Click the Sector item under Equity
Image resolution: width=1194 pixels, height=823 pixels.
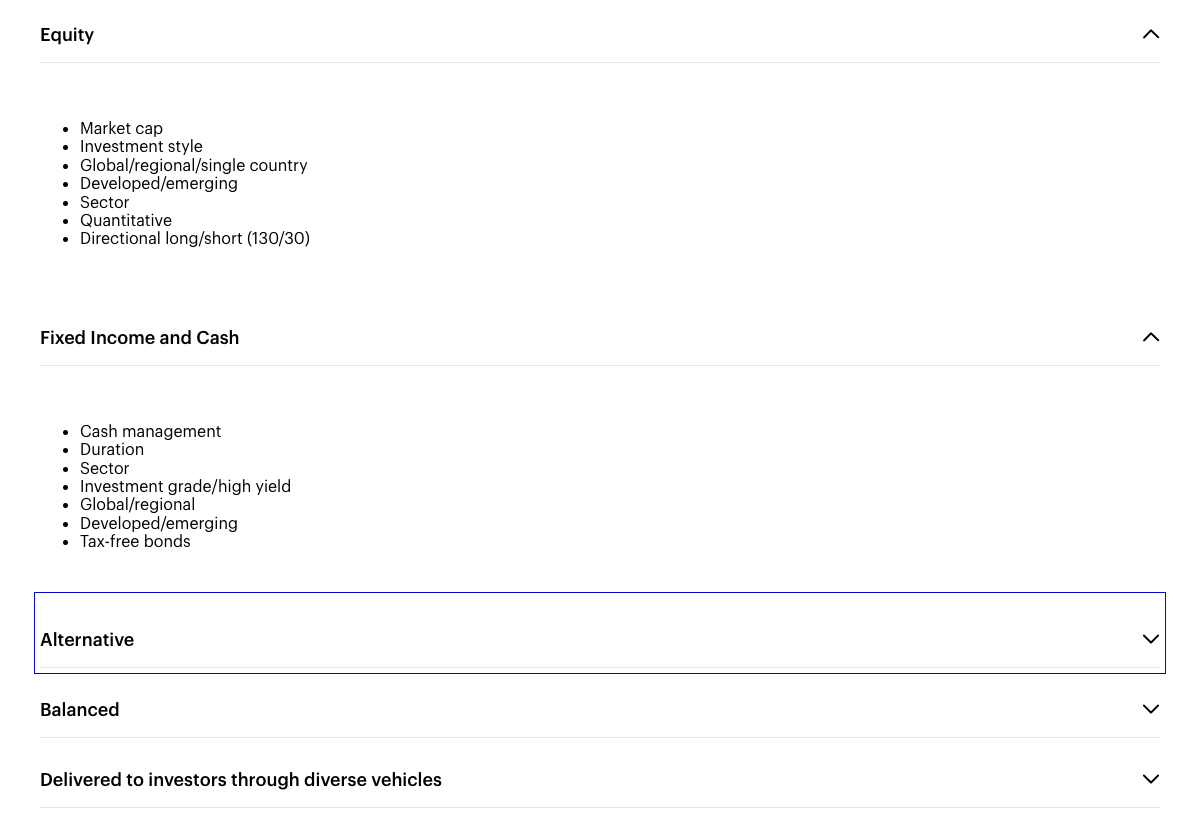click(x=104, y=202)
